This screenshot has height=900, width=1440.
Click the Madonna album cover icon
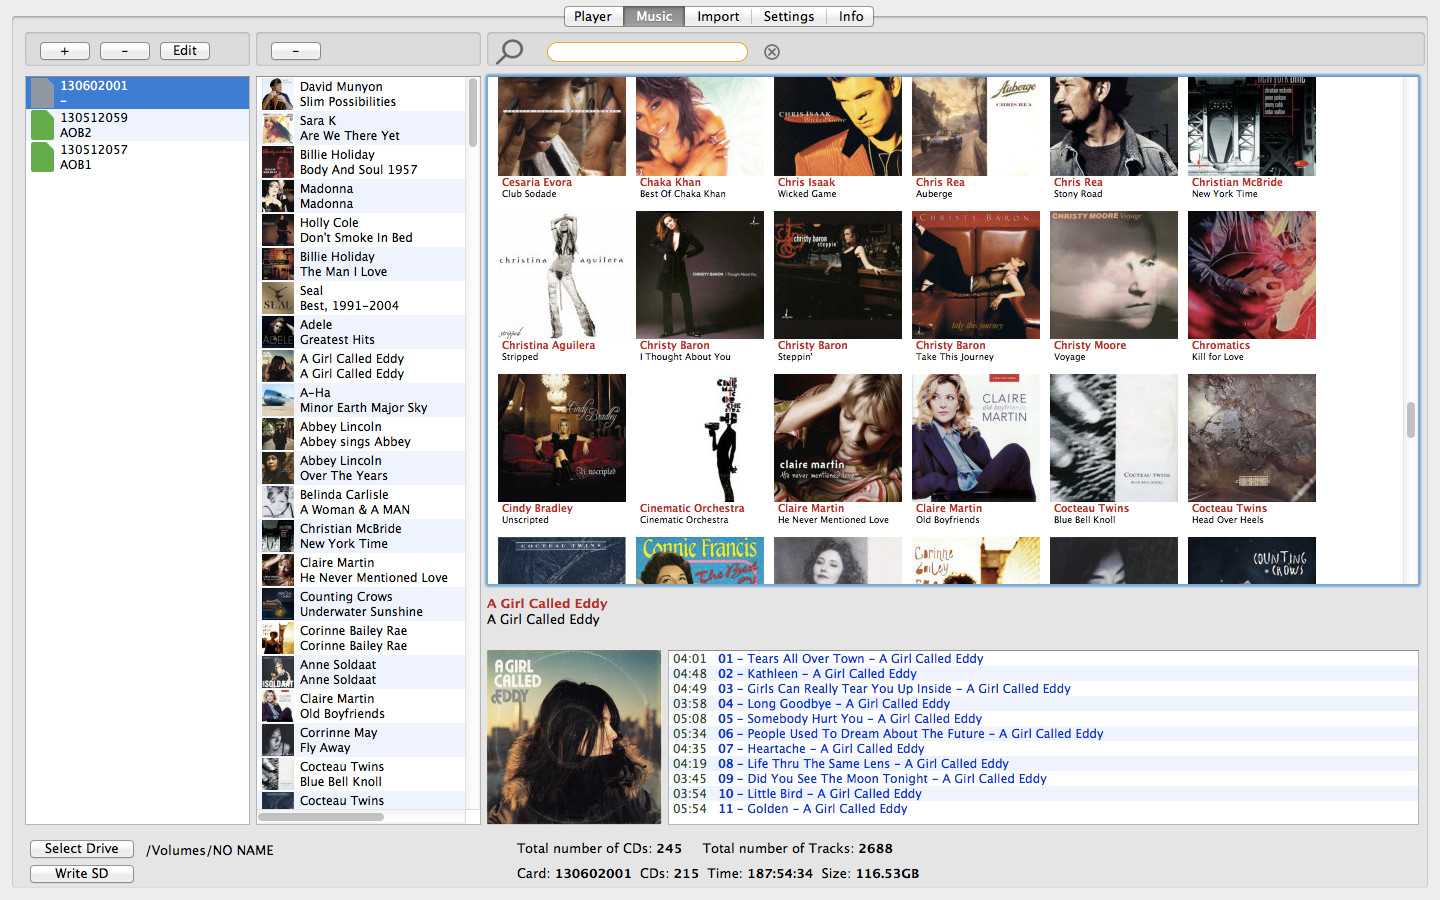pyautogui.click(x=277, y=196)
